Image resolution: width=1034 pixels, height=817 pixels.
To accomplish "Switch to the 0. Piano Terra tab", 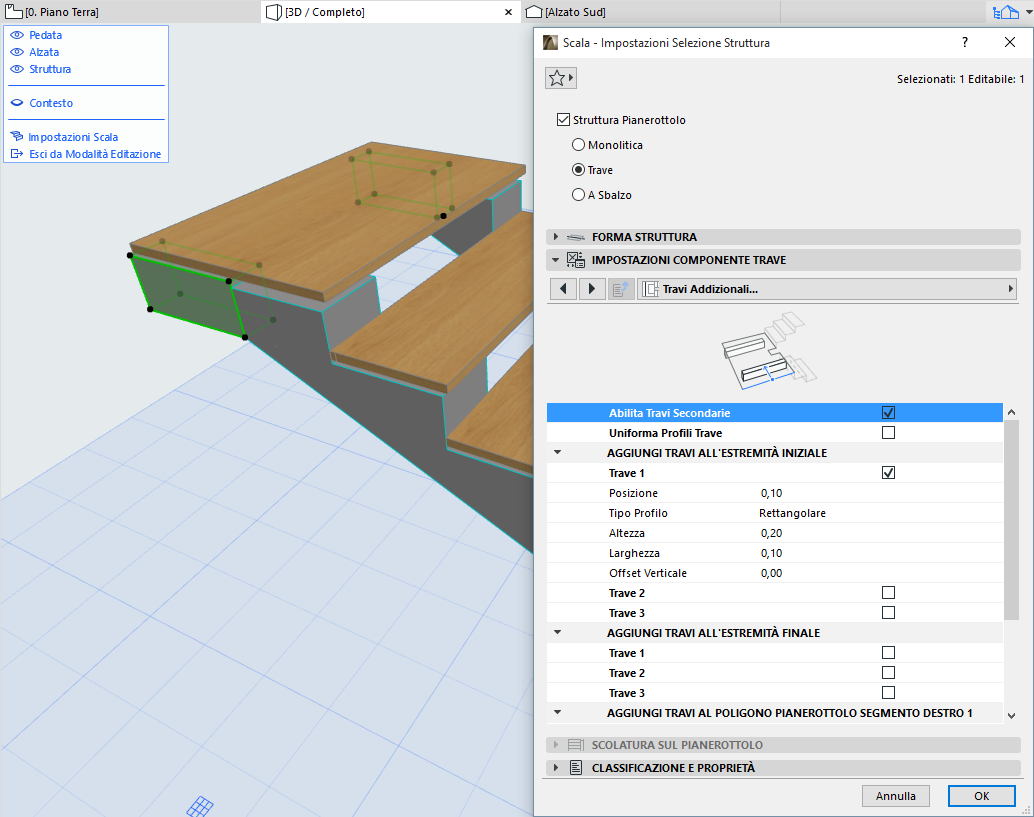I will [60, 12].
